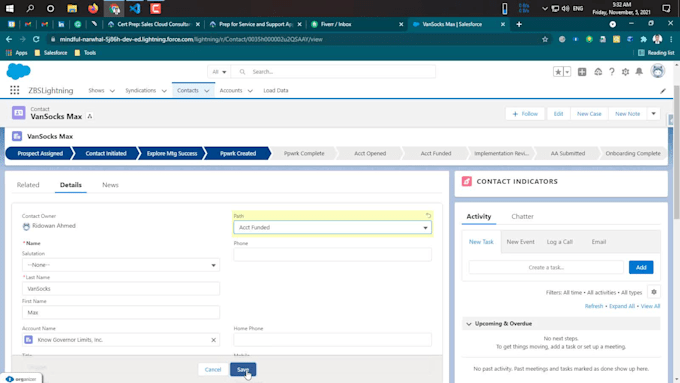Viewport: 680px width, 383px height.
Task: Open View All activities link
Action: (650, 306)
